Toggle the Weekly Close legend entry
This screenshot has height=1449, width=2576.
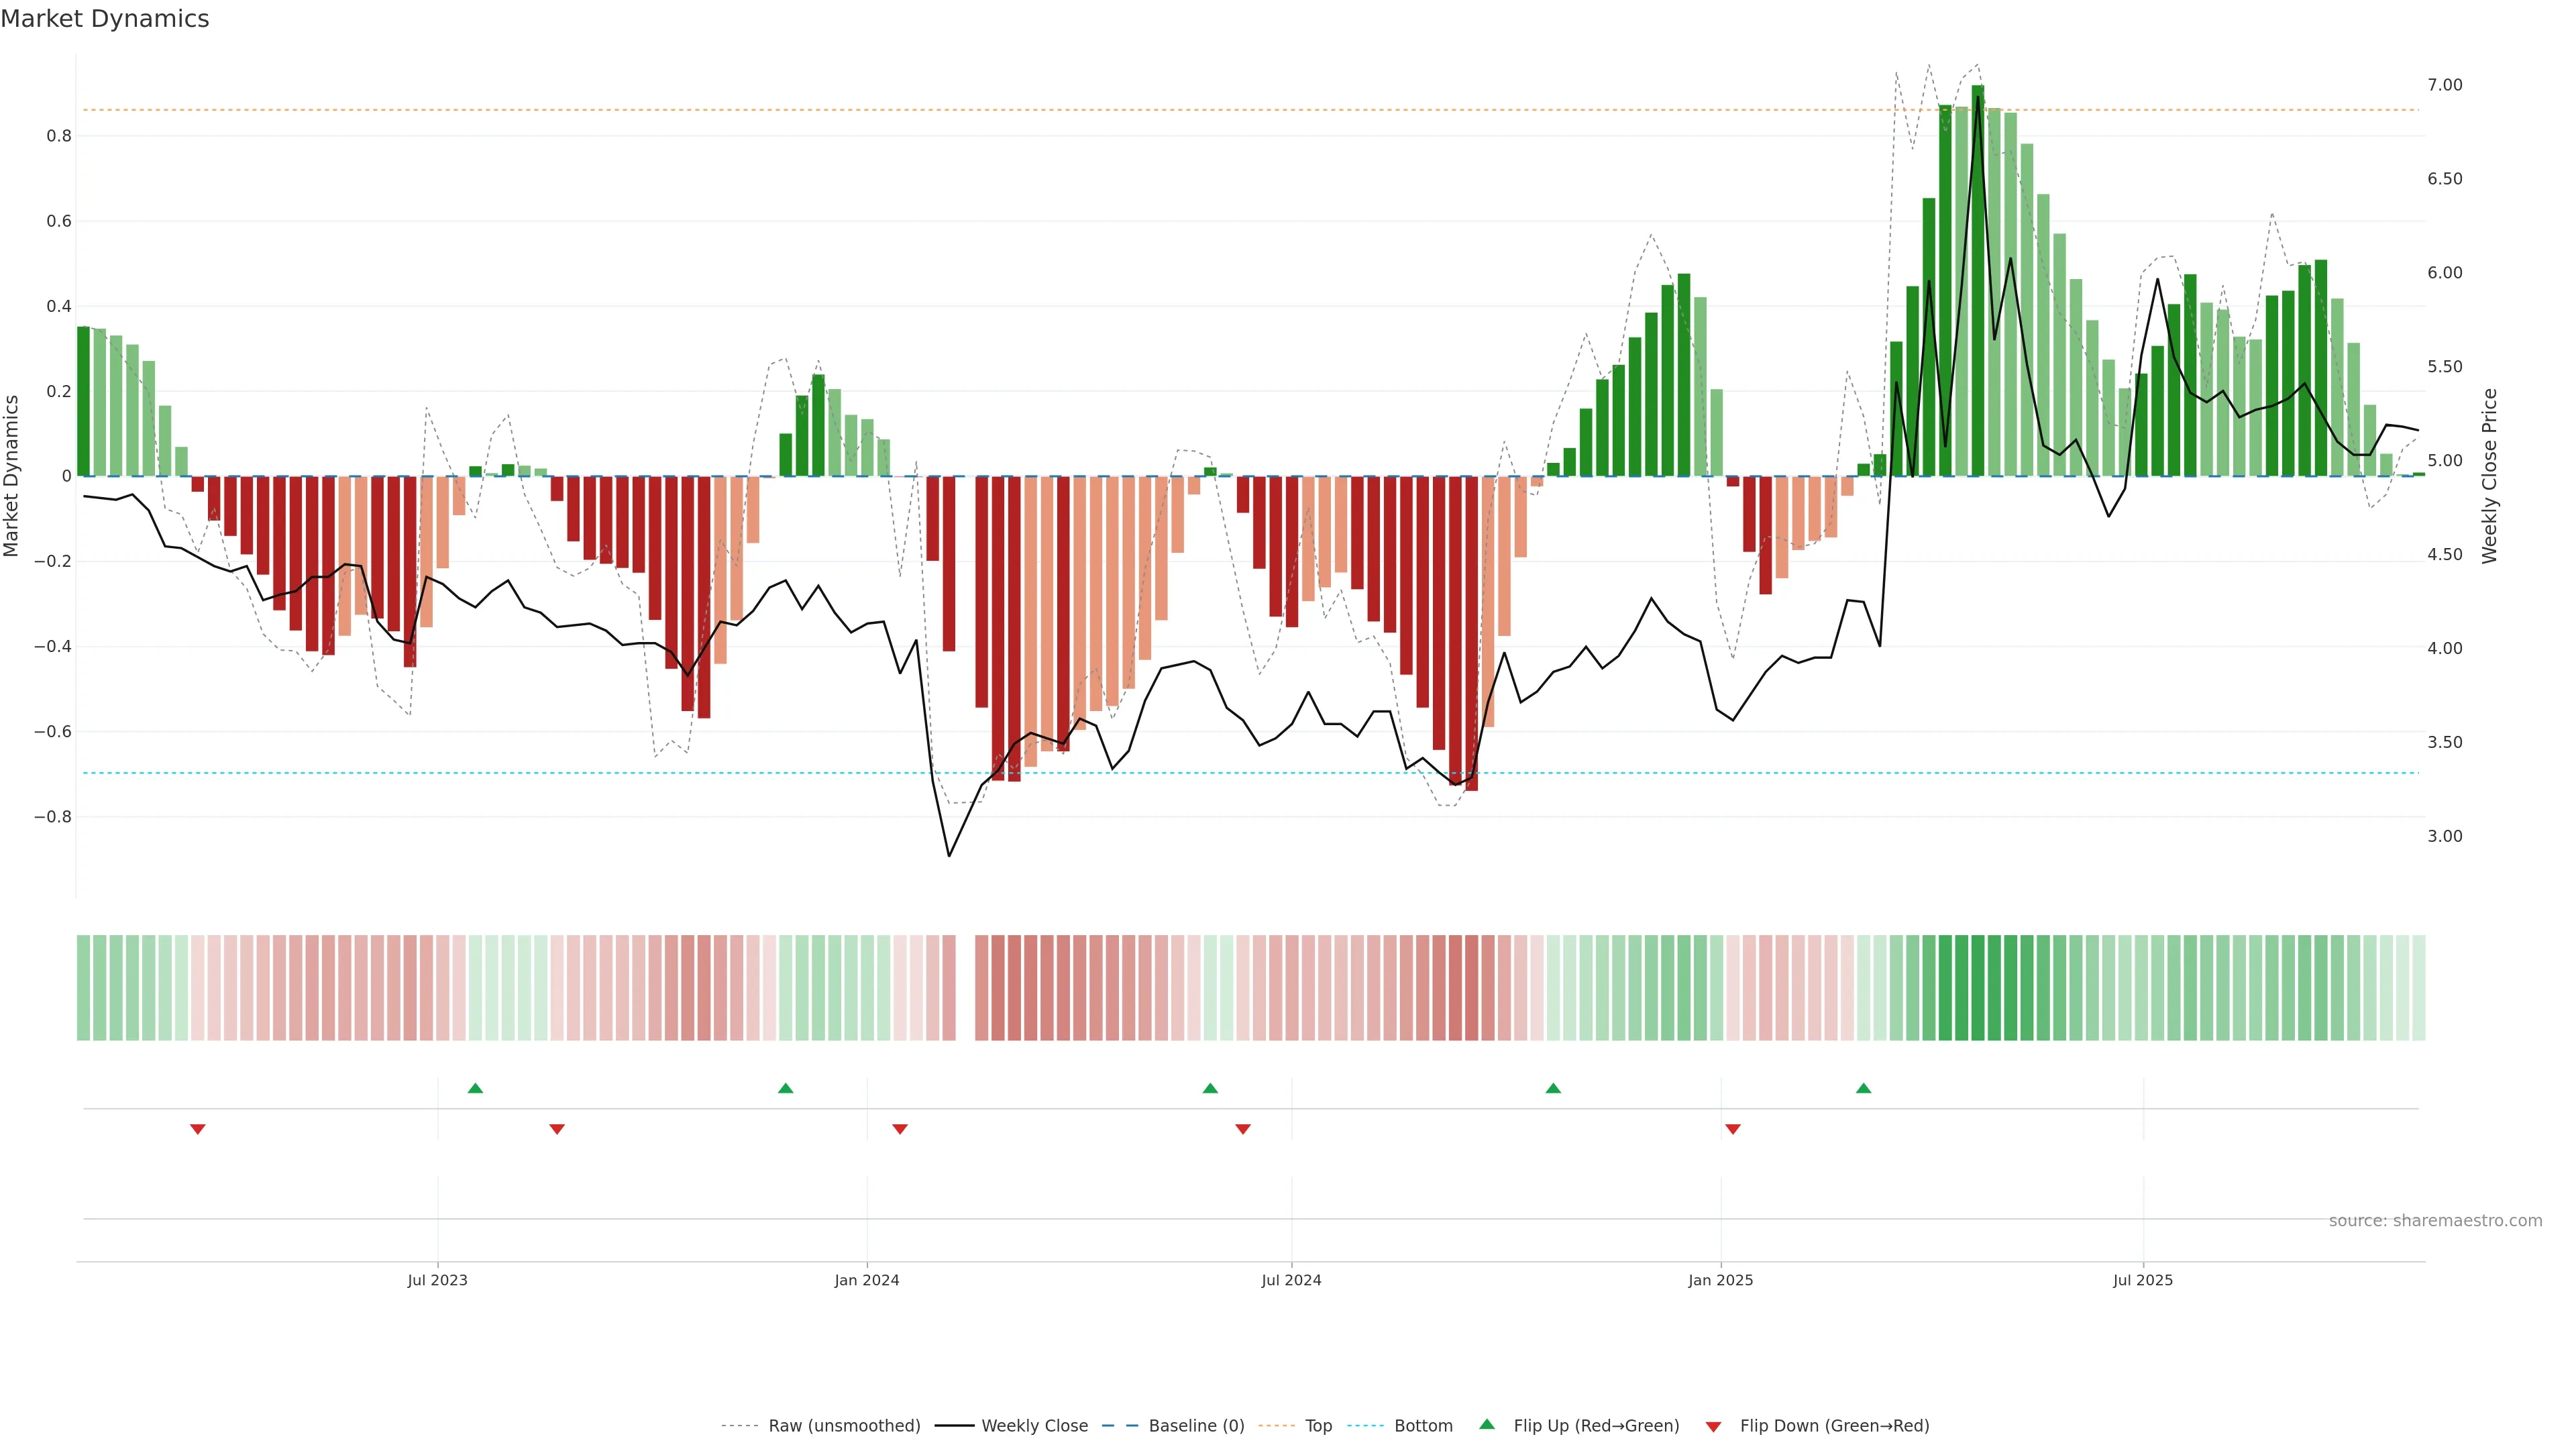click(1034, 1426)
